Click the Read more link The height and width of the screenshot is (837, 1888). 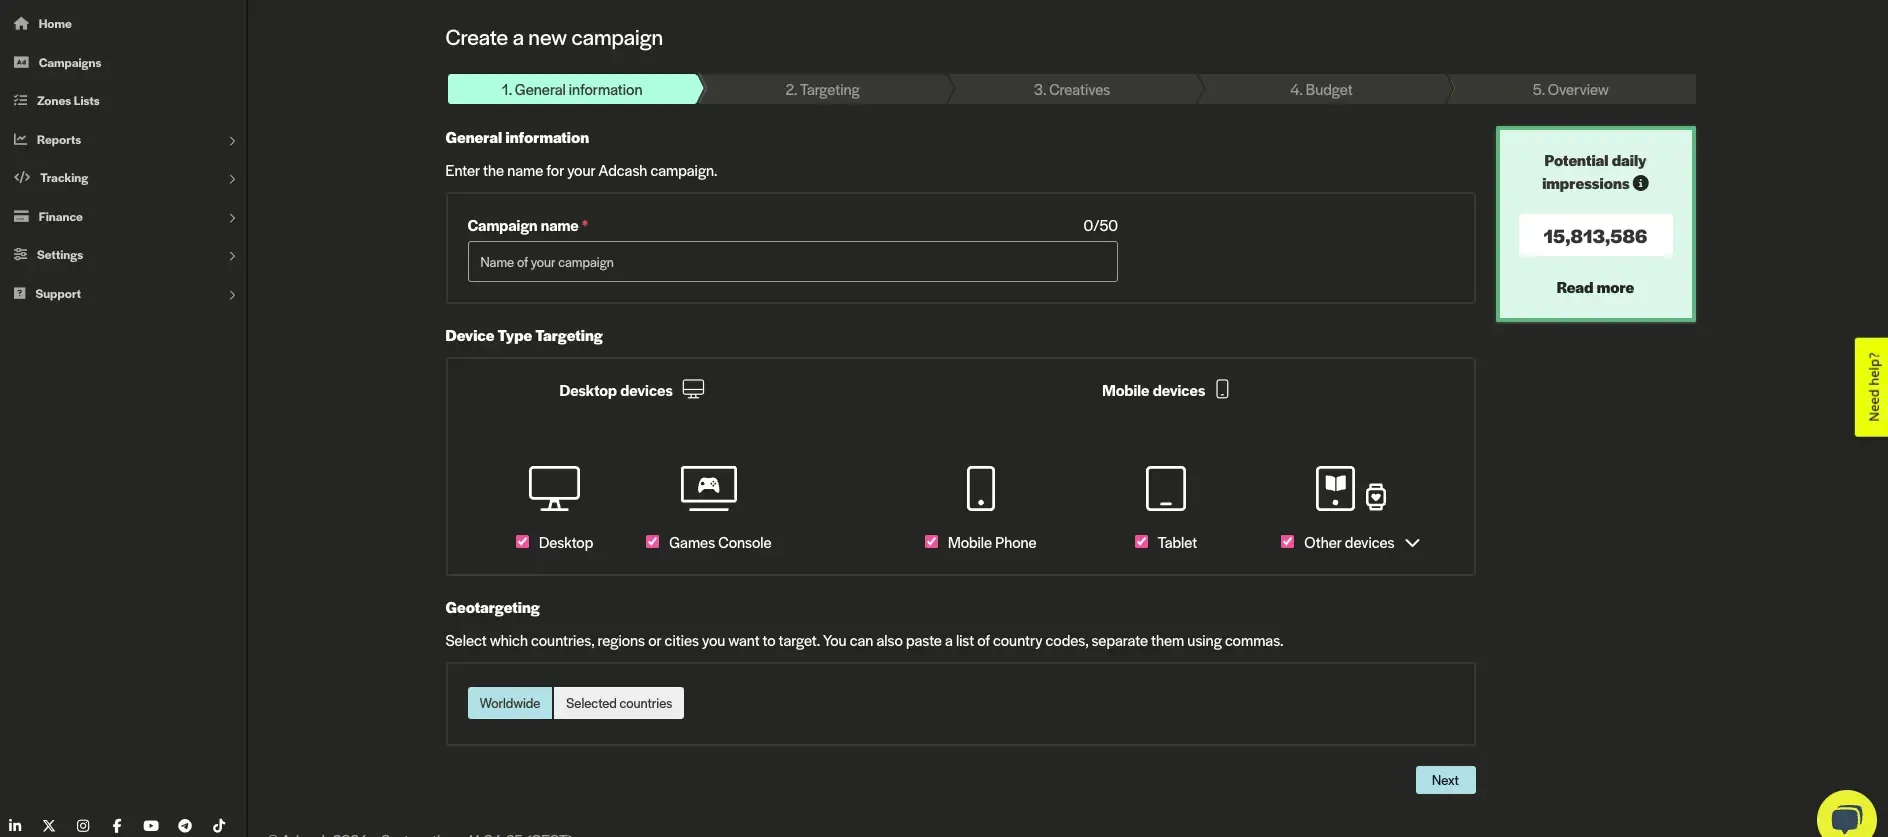point(1594,288)
